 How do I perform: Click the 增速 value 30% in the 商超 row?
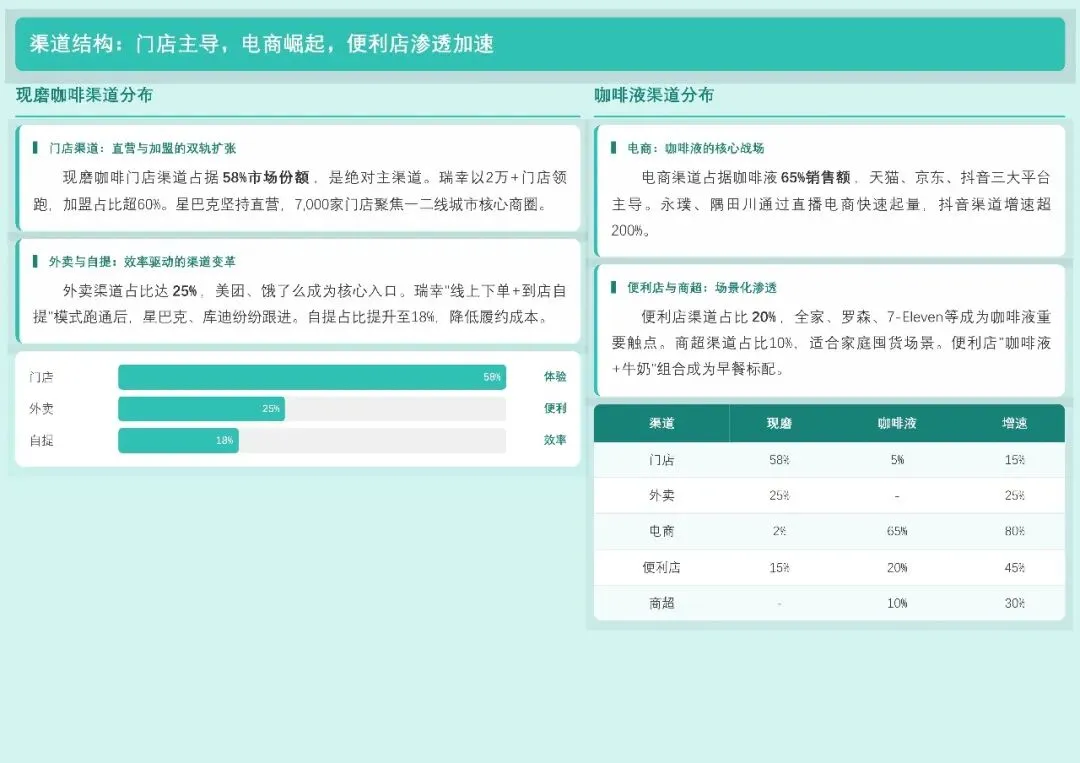[1015, 604]
